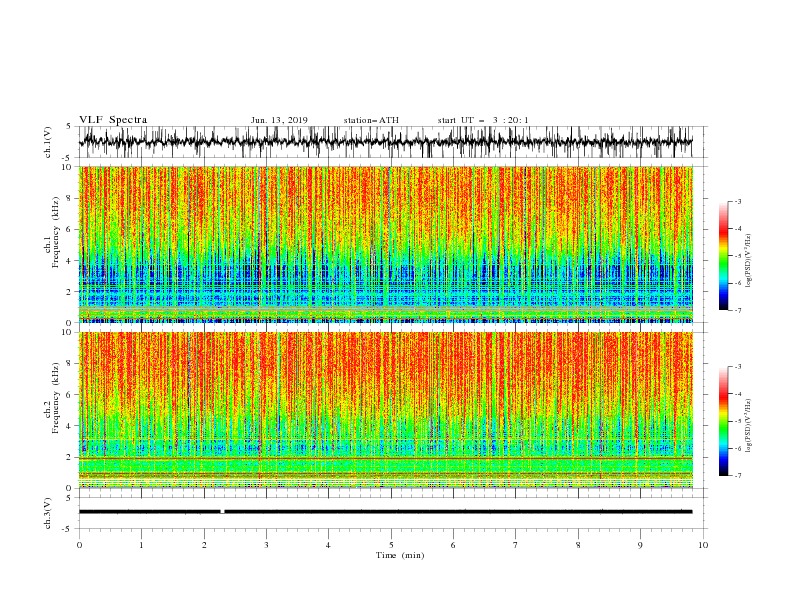The image size is (792, 612).
Task: Click time axis tick label "7"
Action: tap(516, 545)
